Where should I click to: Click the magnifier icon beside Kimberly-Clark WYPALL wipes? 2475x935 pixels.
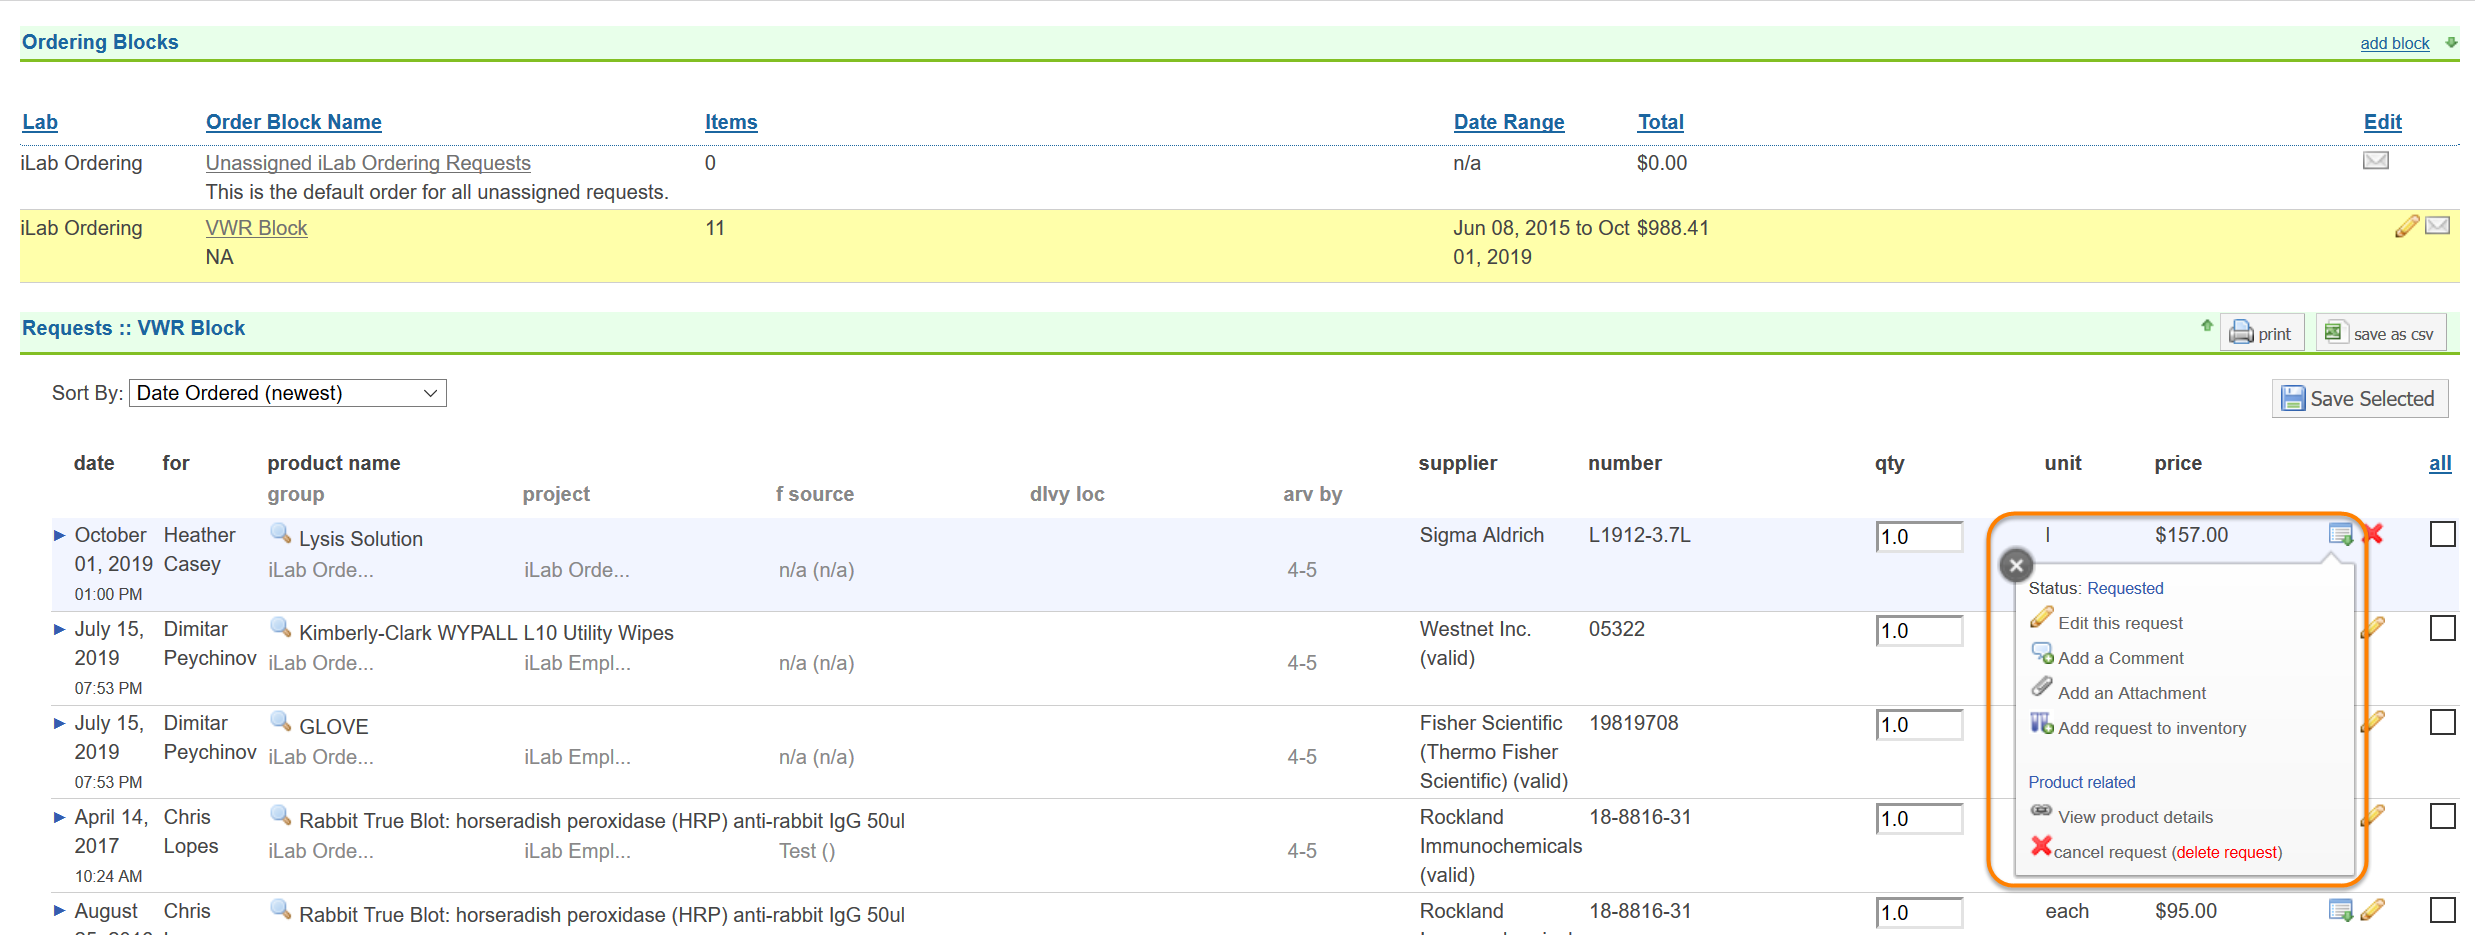[x=281, y=628]
